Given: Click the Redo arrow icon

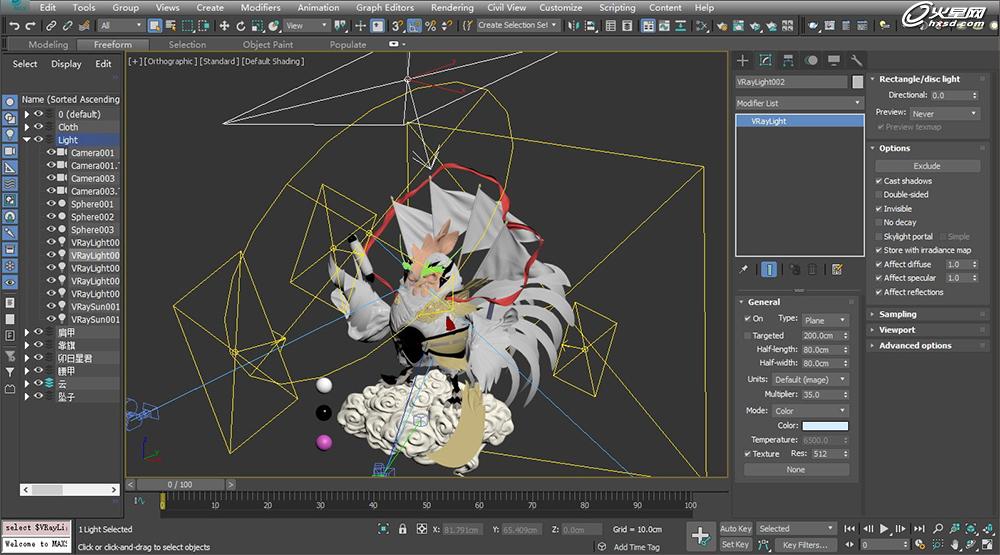Looking at the screenshot, I should (31, 26).
